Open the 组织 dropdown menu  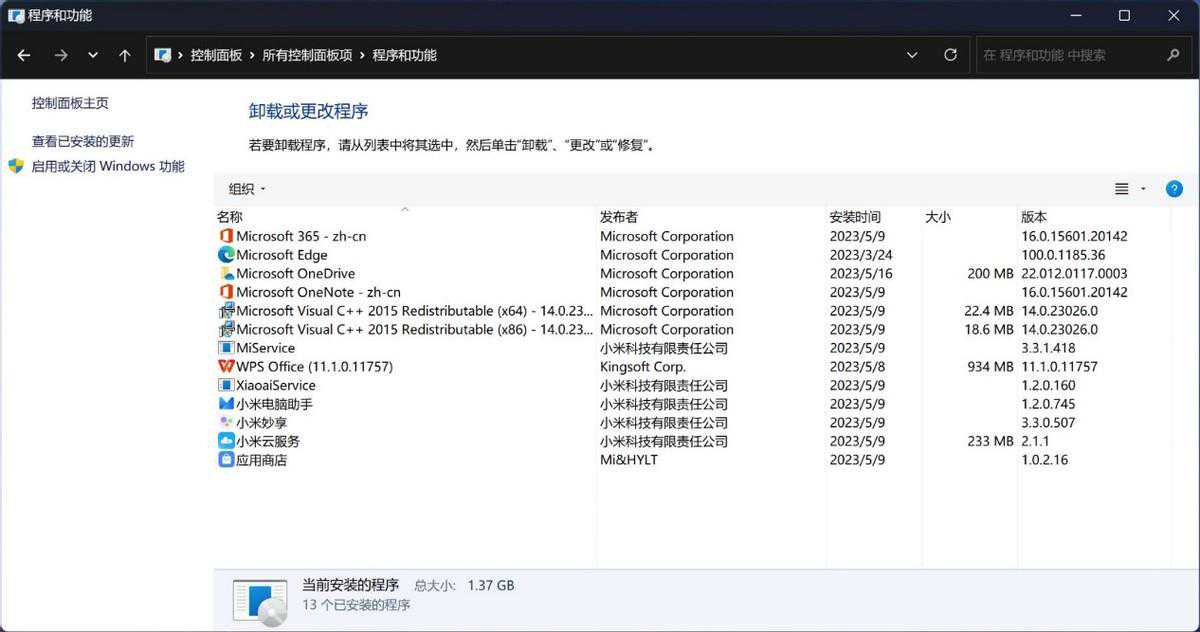click(x=247, y=189)
